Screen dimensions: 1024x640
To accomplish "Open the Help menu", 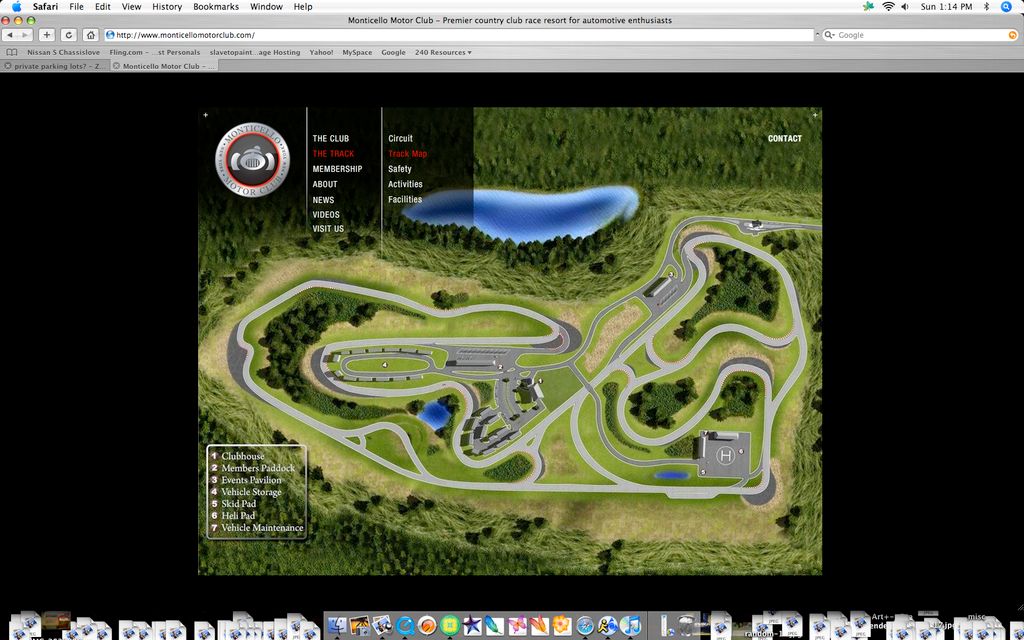I will pos(303,7).
